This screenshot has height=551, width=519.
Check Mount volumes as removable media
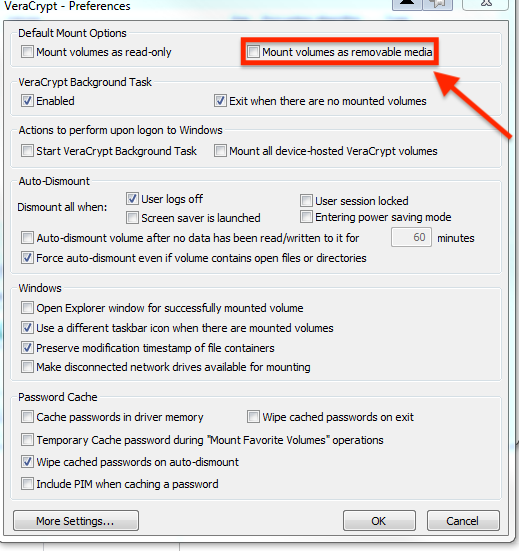tap(253, 52)
